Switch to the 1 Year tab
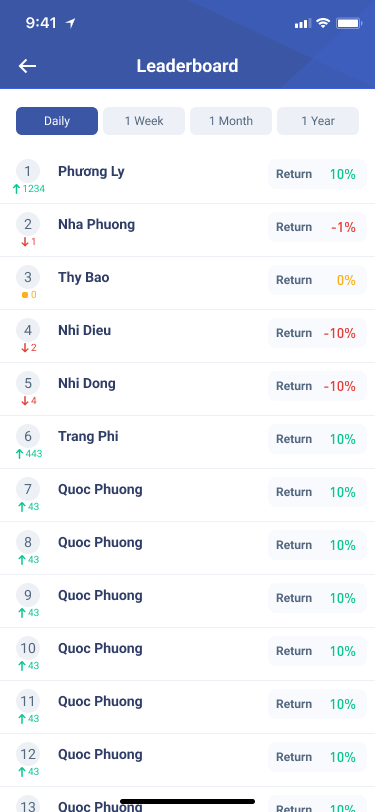Image resolution: width=375 pixels, height=812 pixels. click(318, 121)
